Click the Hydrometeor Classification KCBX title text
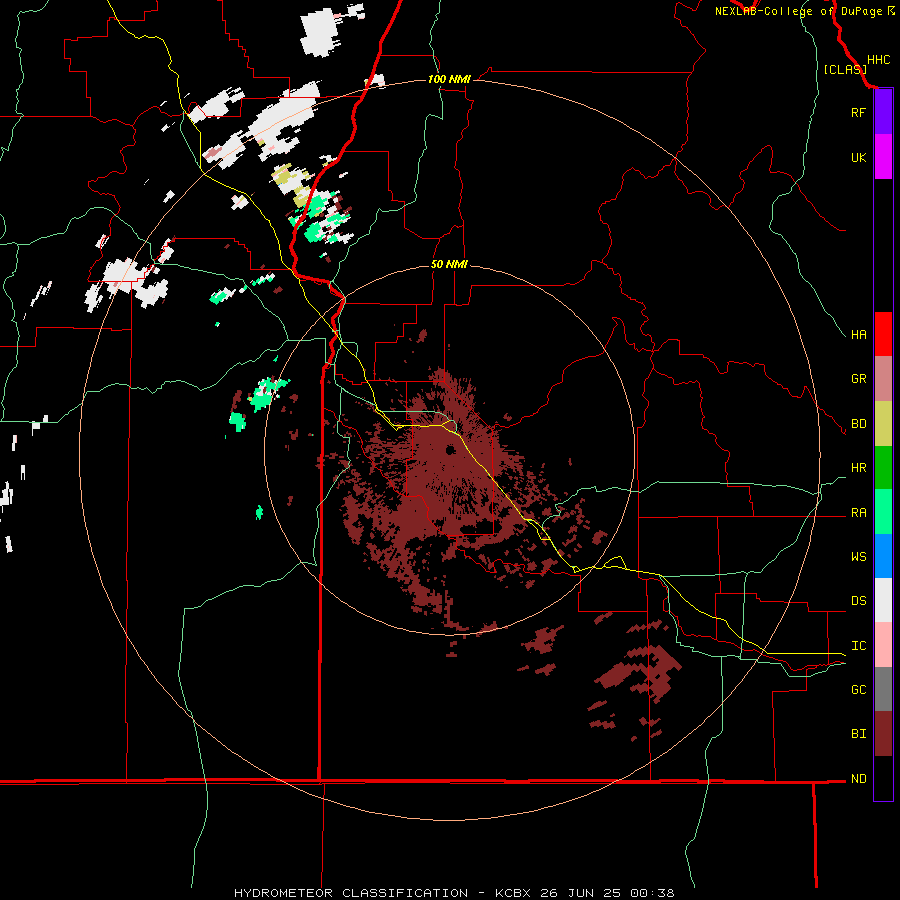The image size is (900, 900). pyautogui.click(x=454, y=893)
